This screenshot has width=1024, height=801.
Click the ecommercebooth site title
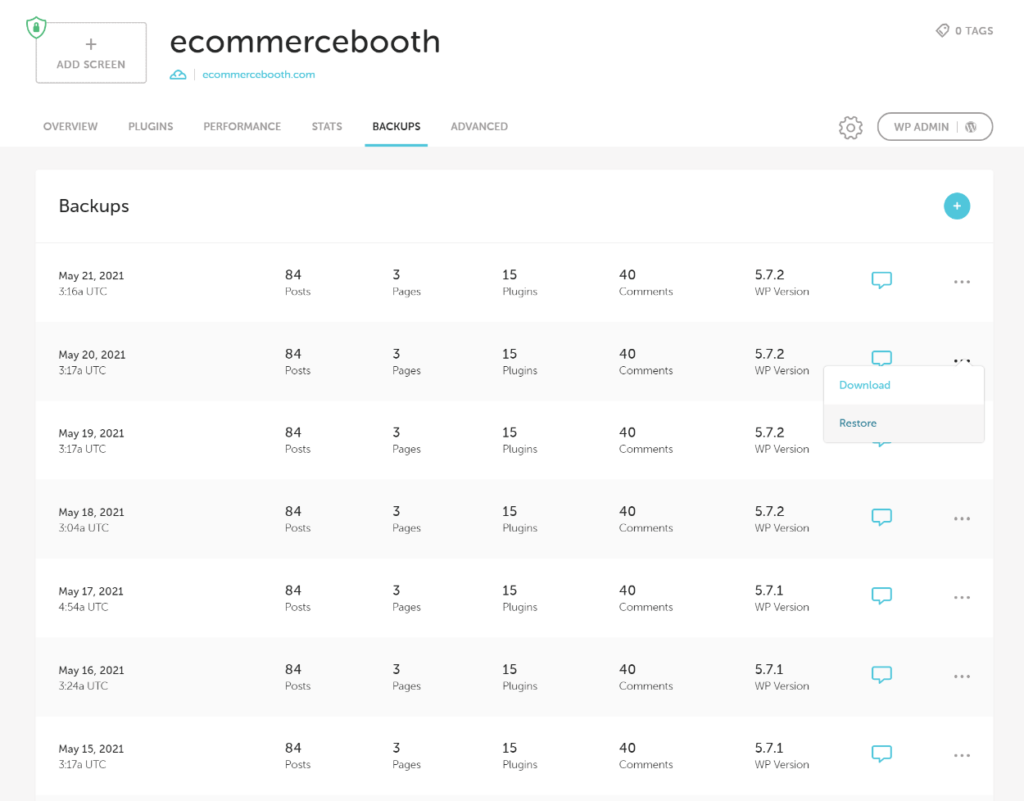click(x=305, y=42)
